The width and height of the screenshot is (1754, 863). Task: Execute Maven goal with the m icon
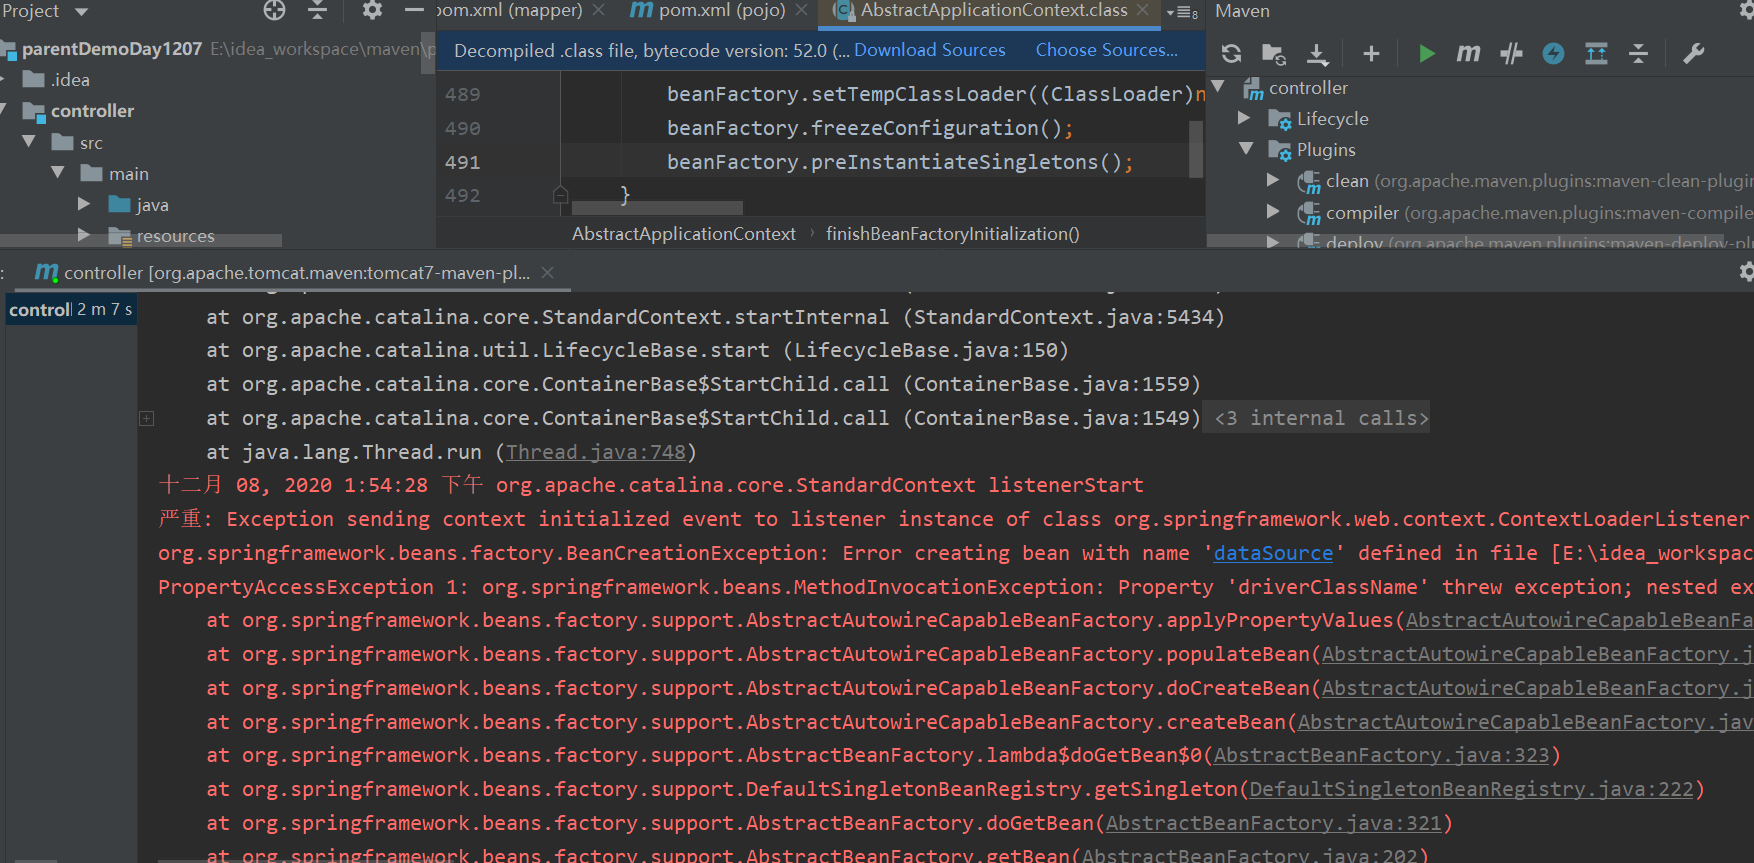[x=1468, y=53]
